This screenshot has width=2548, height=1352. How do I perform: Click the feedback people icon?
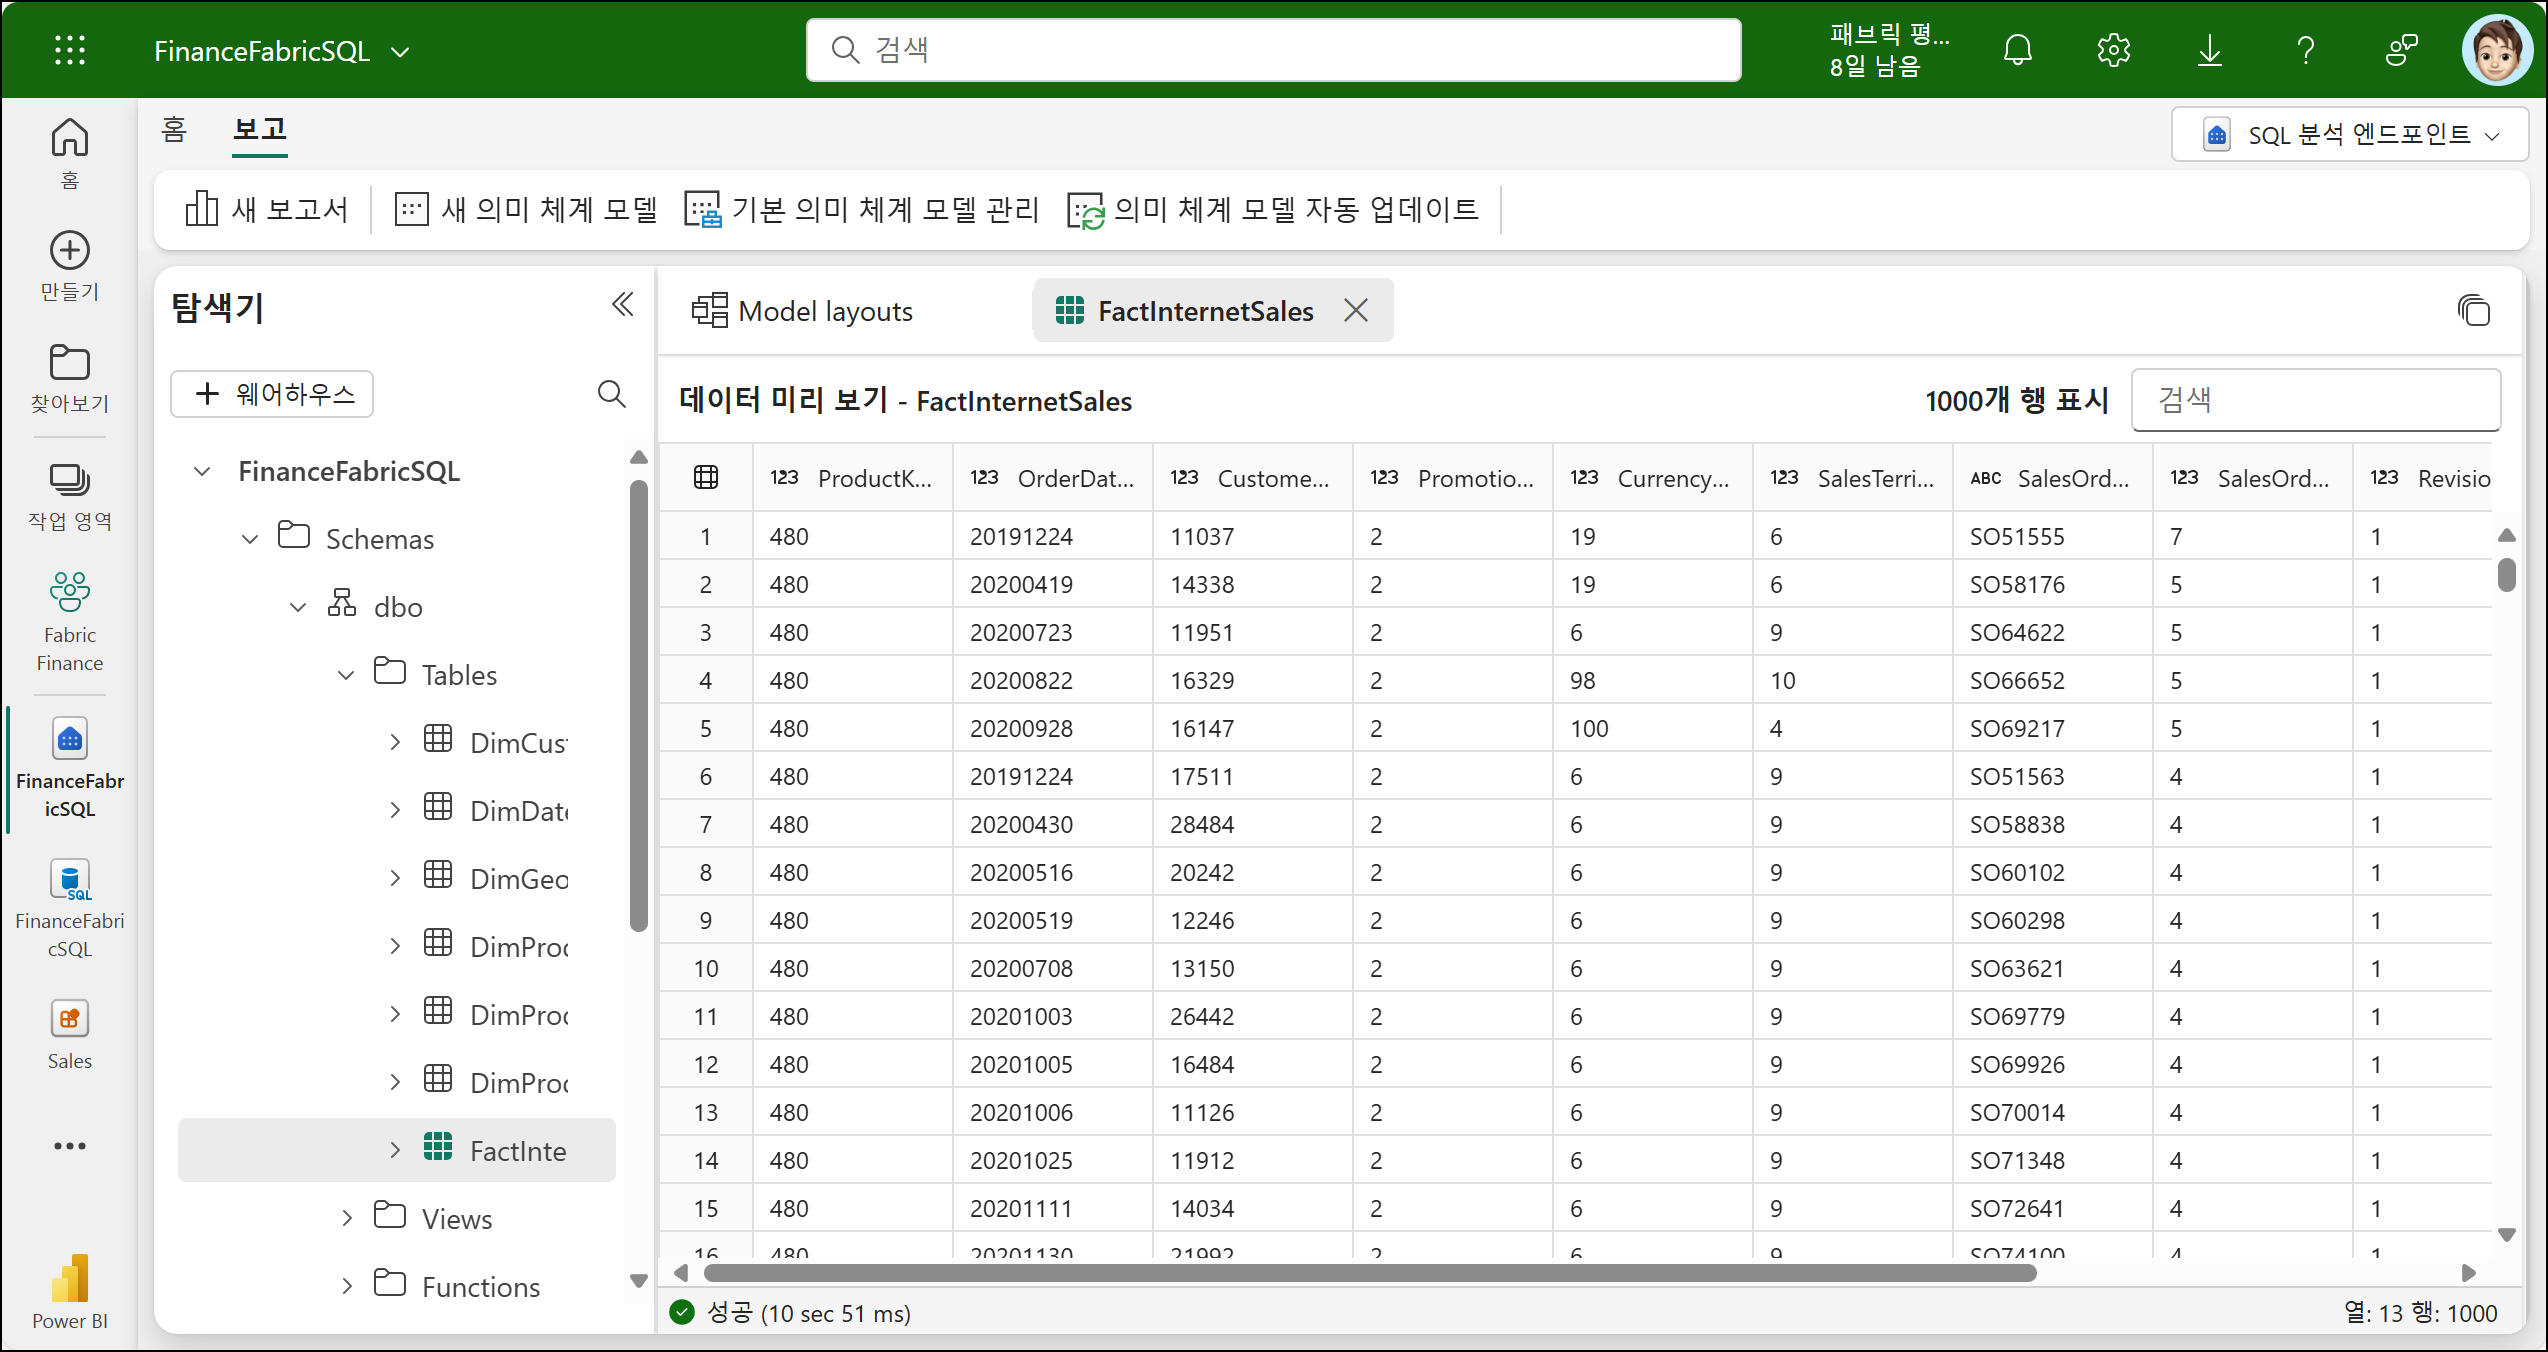point(2402,50)
